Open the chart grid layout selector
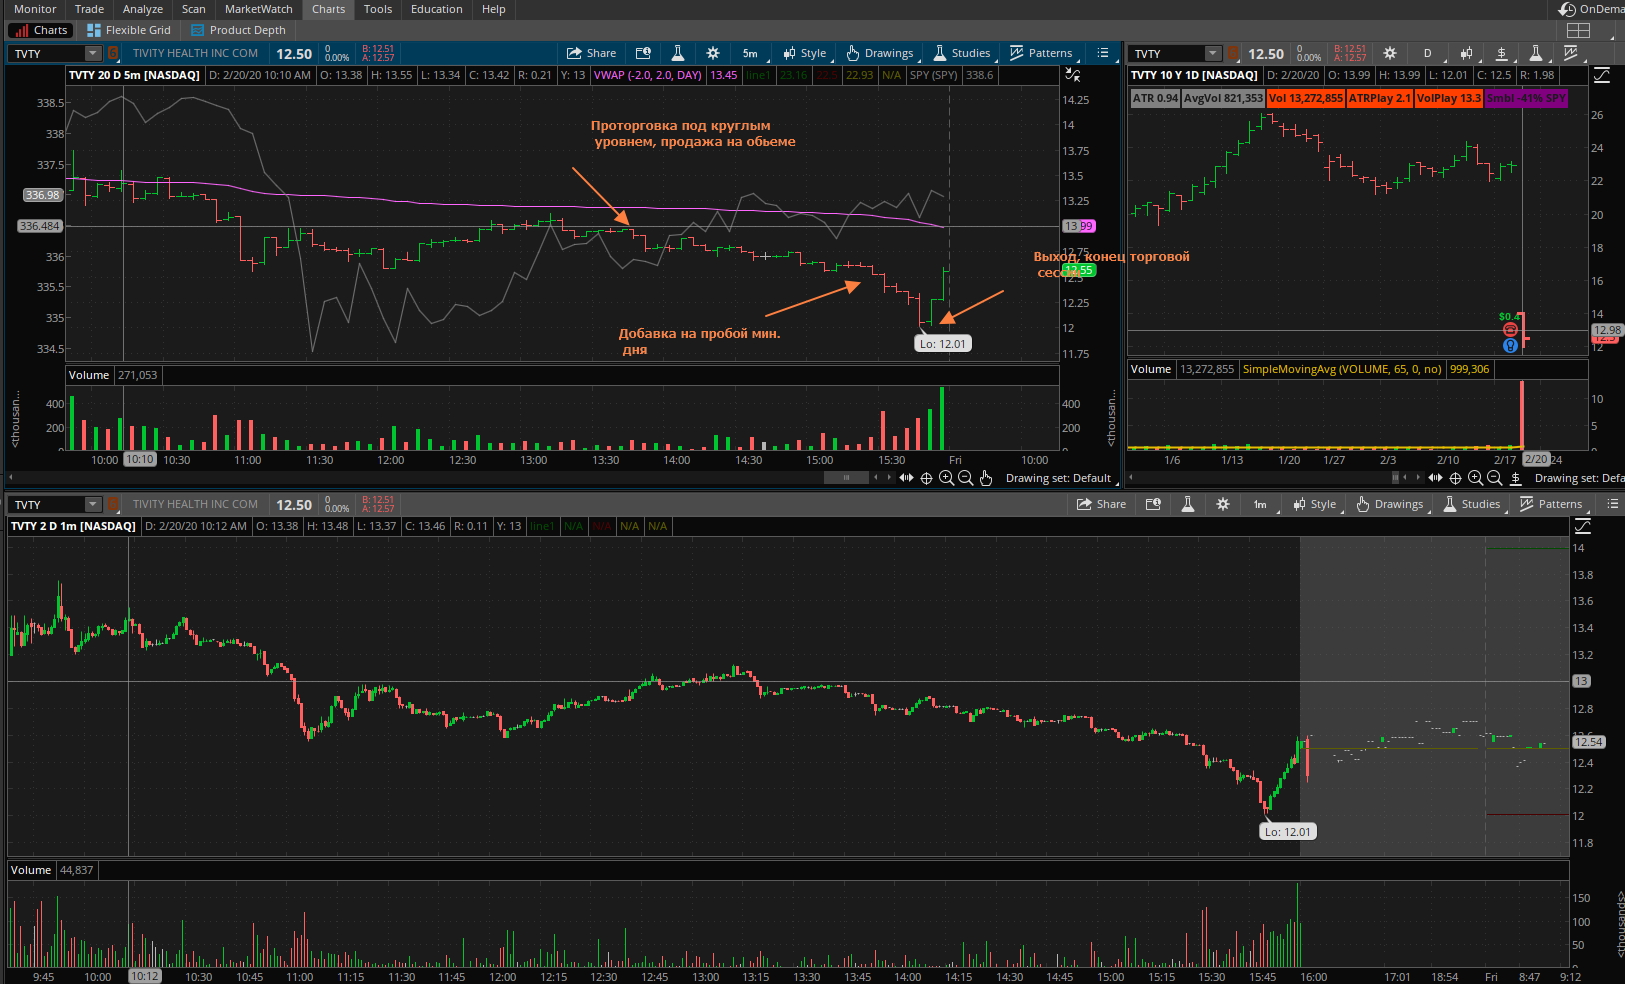The width and height of the screenshot is (1625, 984). (x=1578, y=30)
